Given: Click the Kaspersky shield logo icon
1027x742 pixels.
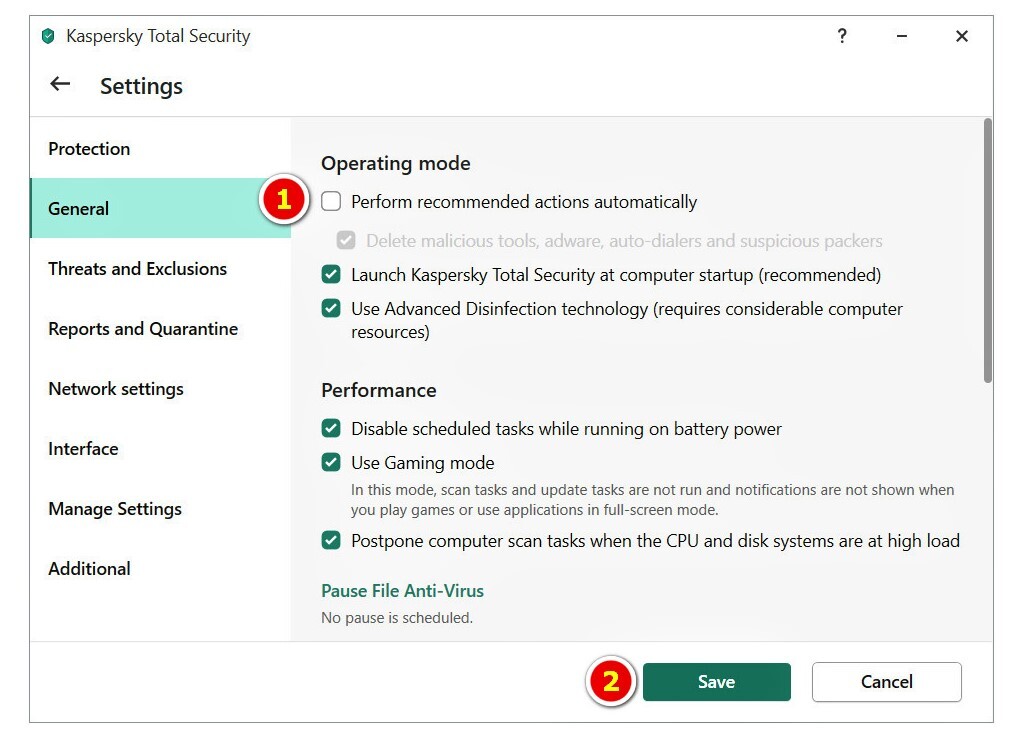Looking at the screenshot, I should pos(48,36).
